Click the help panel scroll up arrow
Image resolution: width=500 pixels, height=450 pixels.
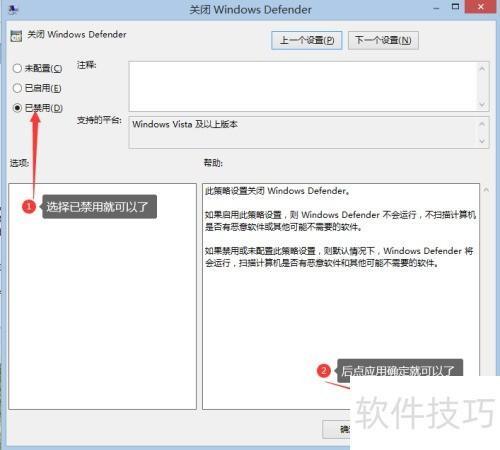(486, 190)
